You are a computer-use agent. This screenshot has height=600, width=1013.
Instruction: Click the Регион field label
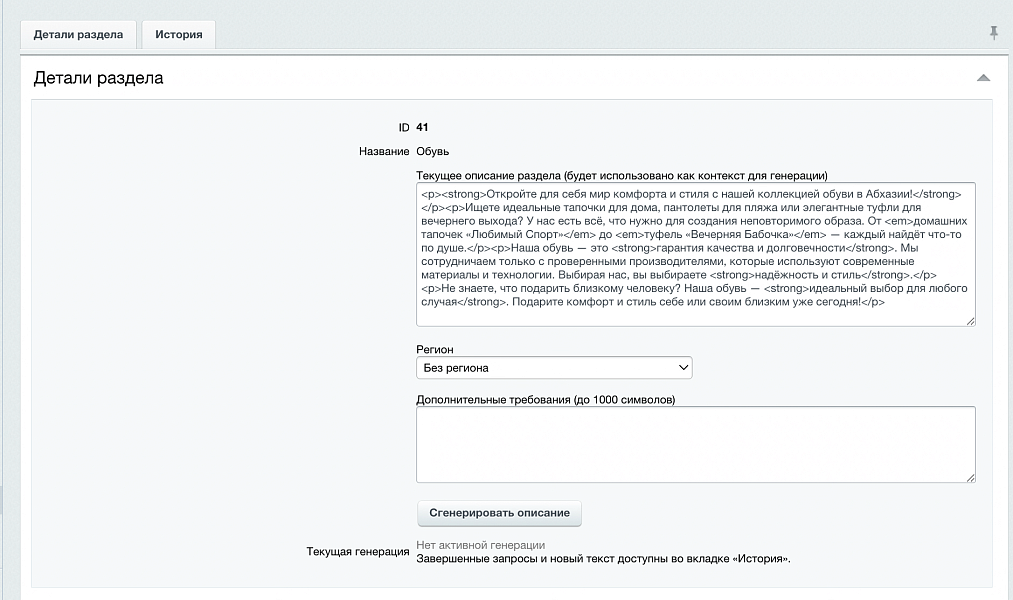435,349
